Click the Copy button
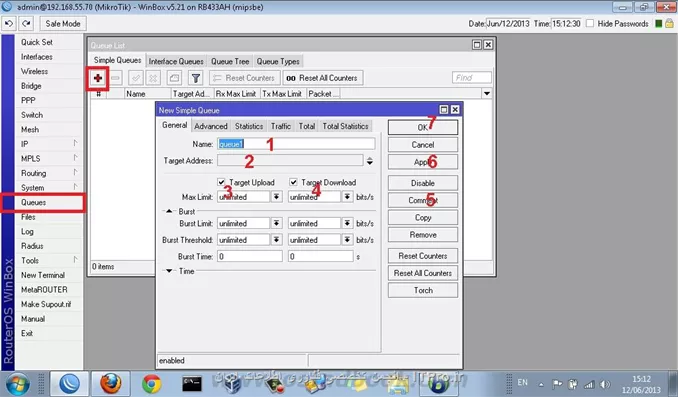The image size is (678, 397). [422, 218]
